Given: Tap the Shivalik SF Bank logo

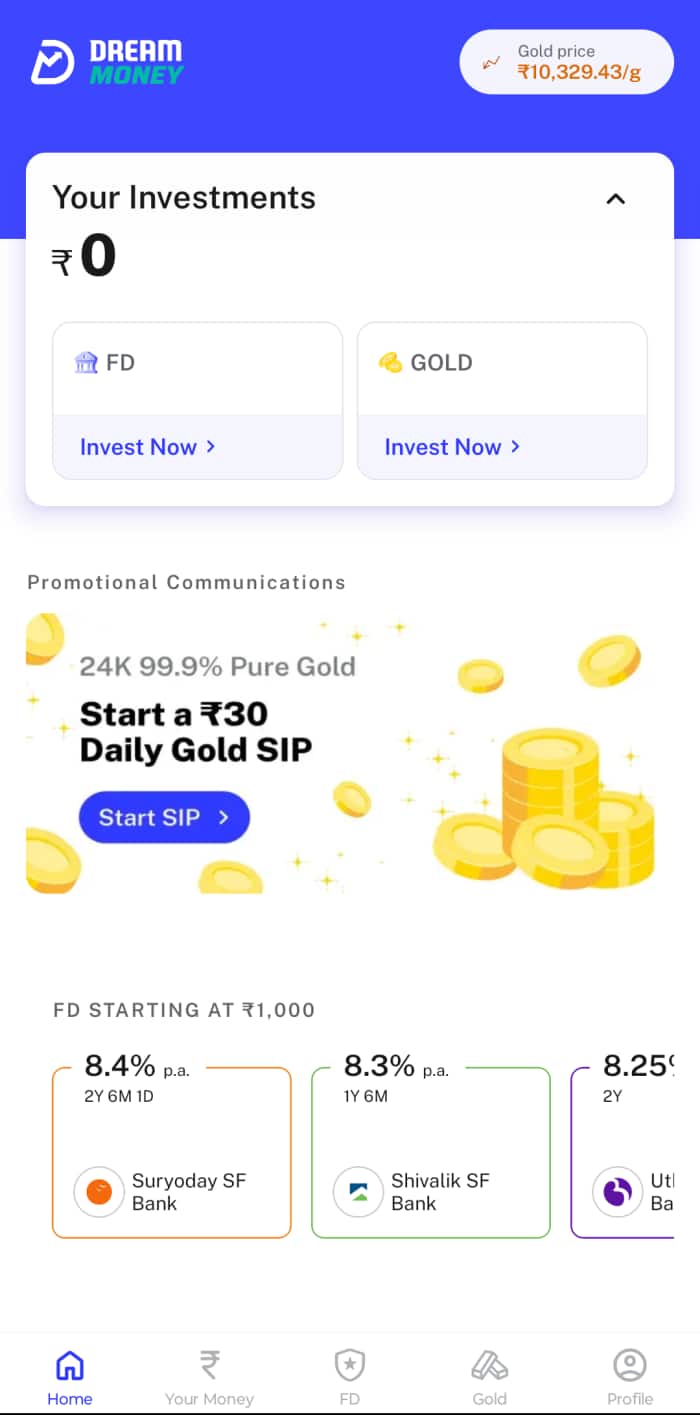Looking at the screenshot, I should tap(358, 1192).
